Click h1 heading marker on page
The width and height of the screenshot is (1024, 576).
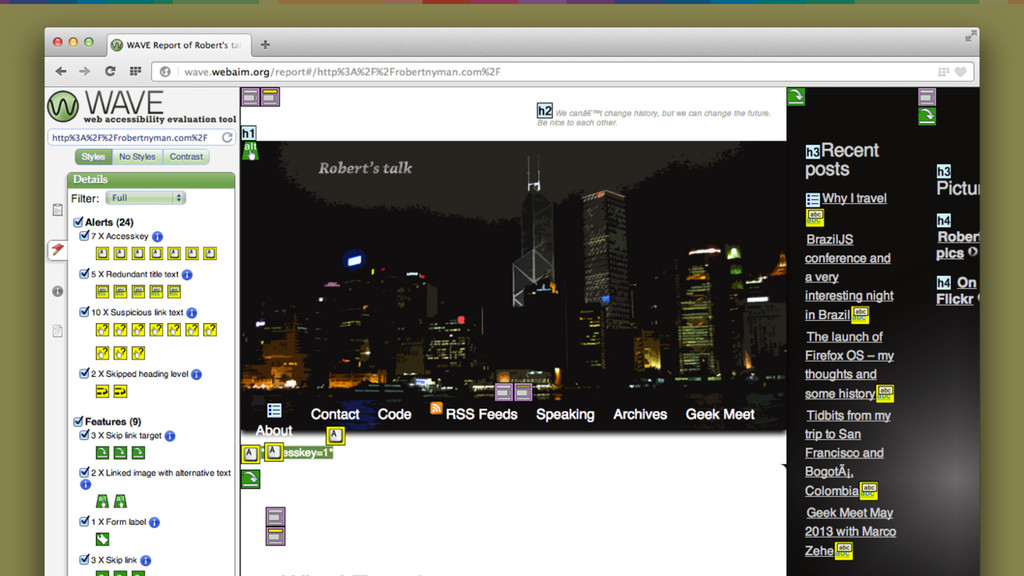(x=248, y=133)
